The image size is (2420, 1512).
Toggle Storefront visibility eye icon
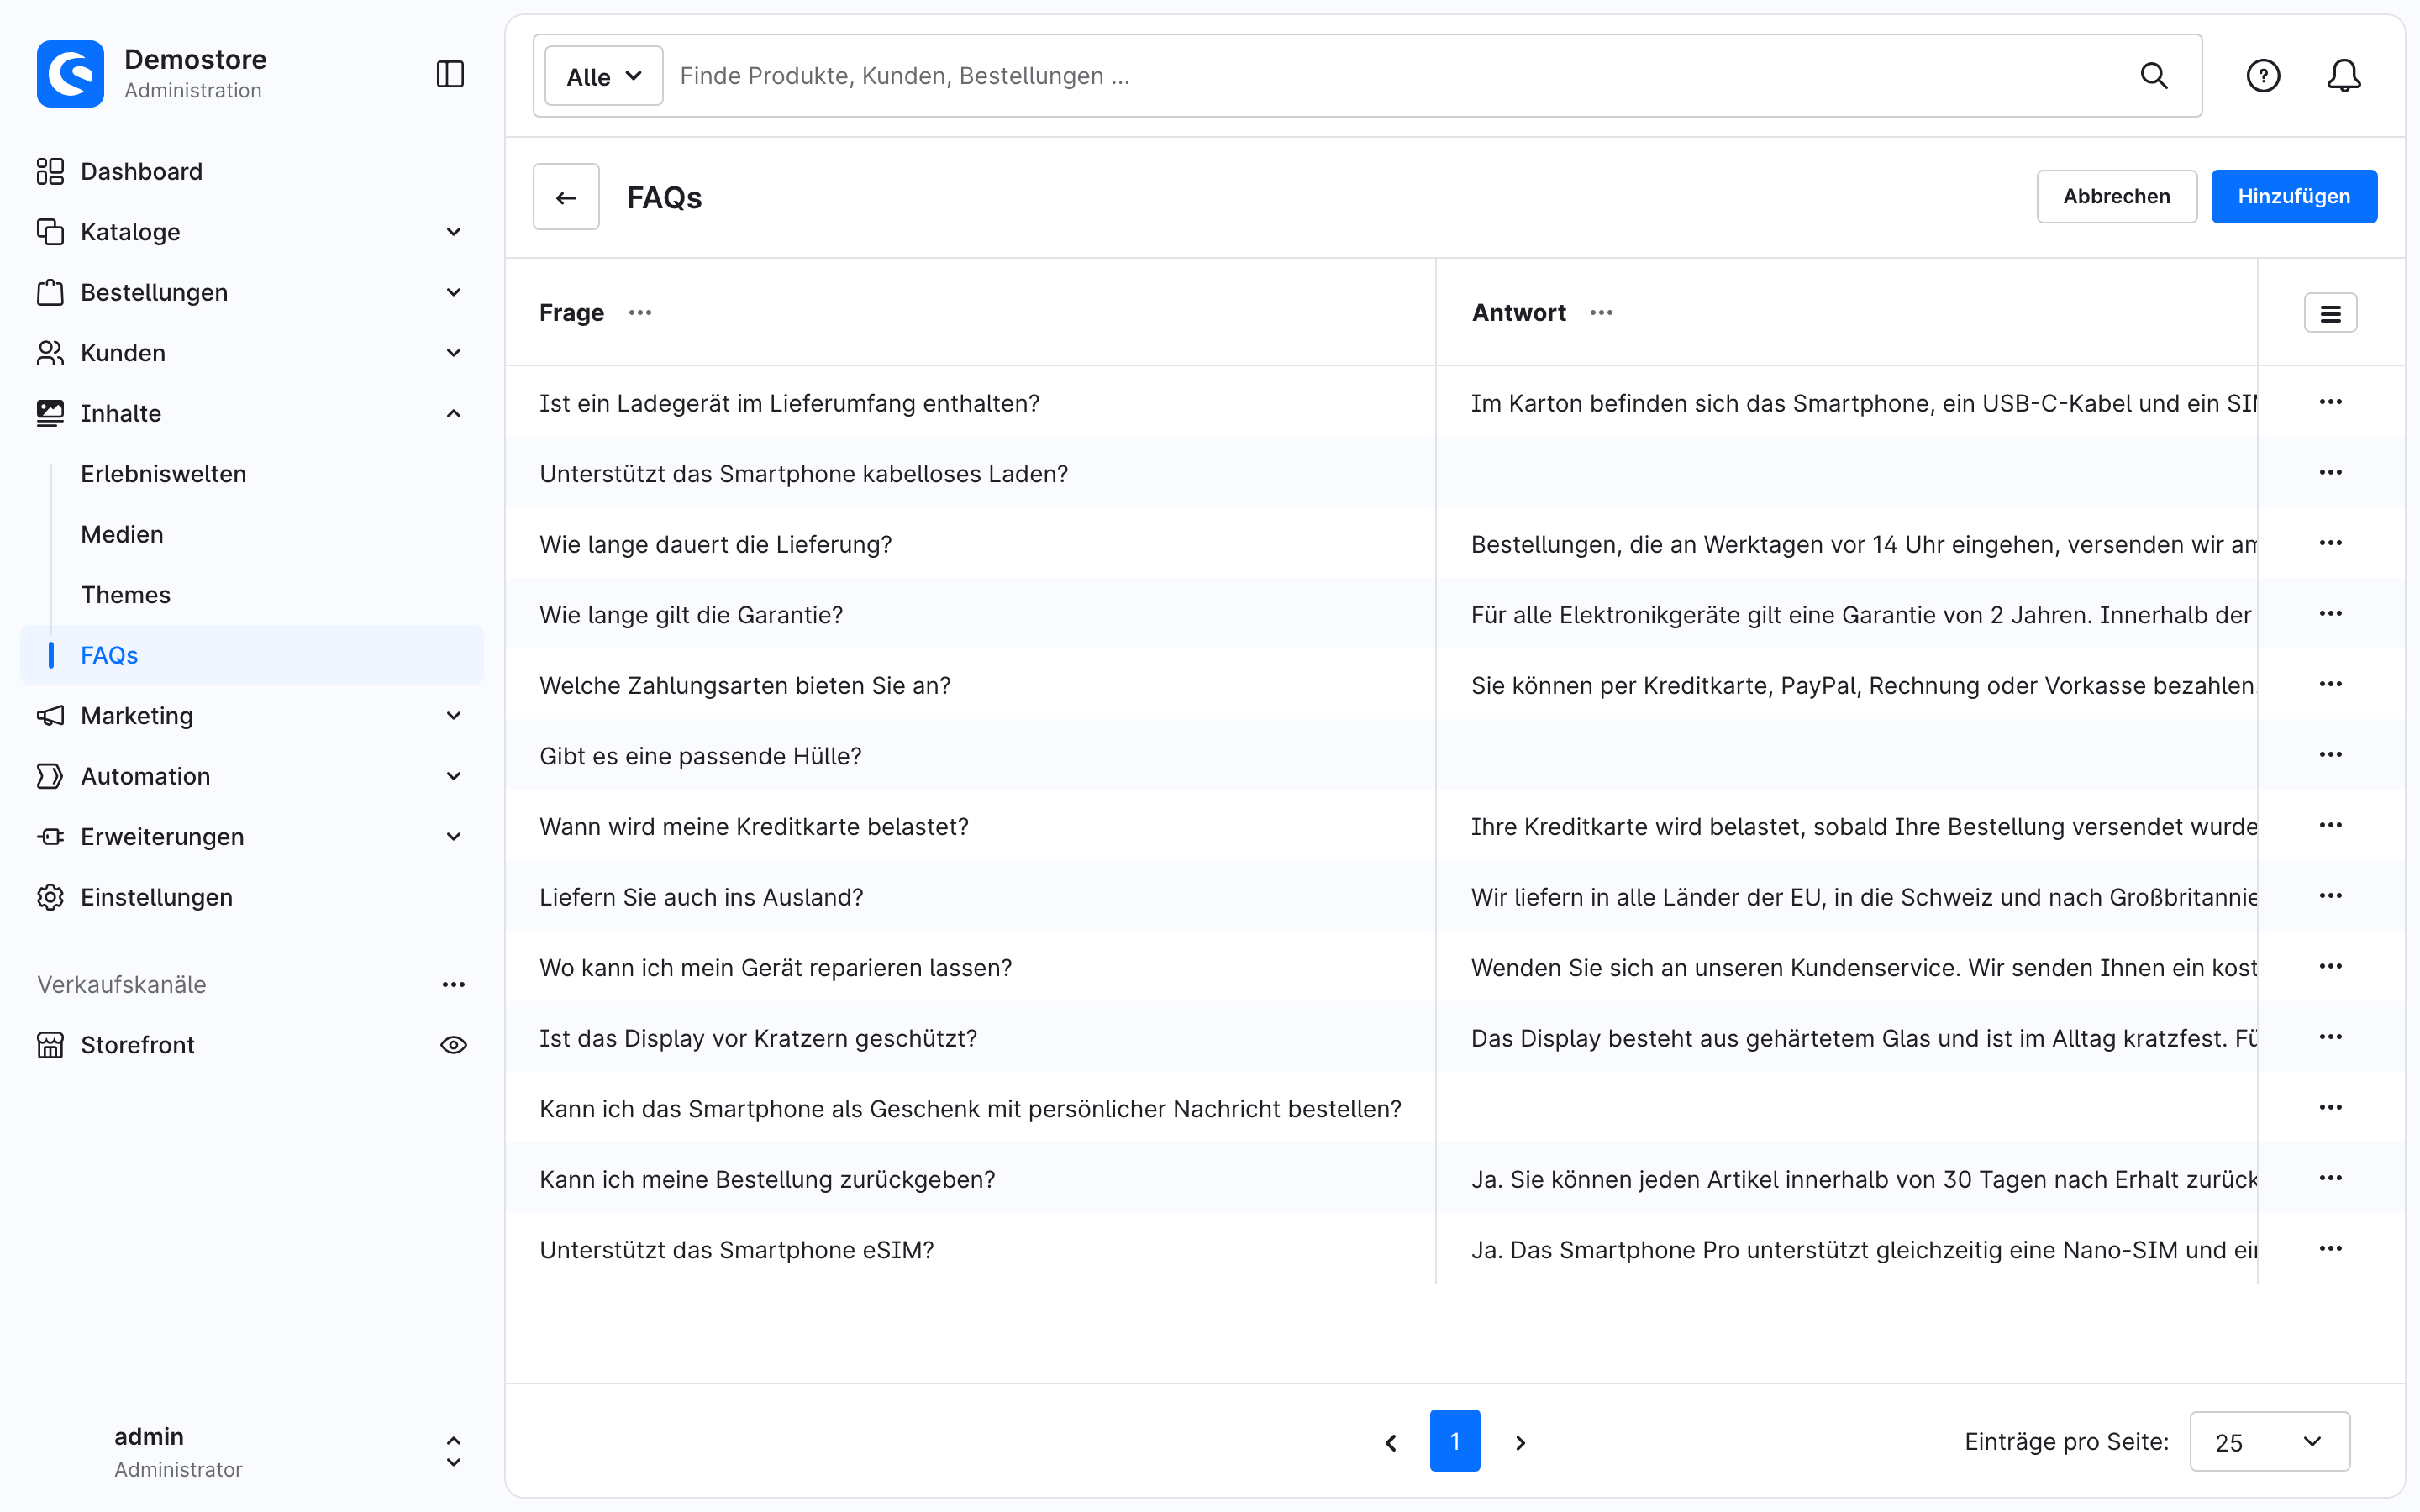click(453, 1045)
